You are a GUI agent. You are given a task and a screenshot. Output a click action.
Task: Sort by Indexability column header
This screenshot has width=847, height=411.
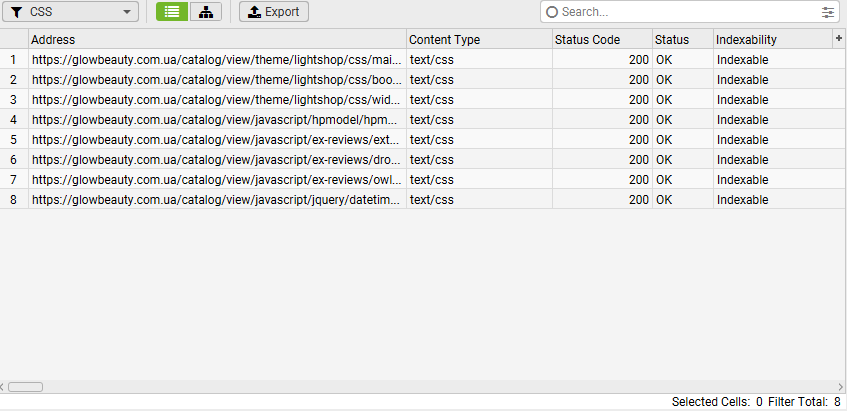770,39
